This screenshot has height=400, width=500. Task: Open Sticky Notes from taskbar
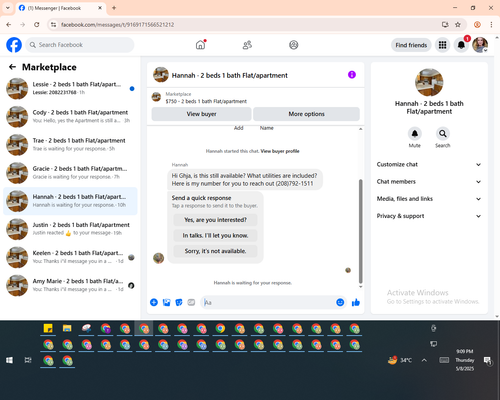48,328
